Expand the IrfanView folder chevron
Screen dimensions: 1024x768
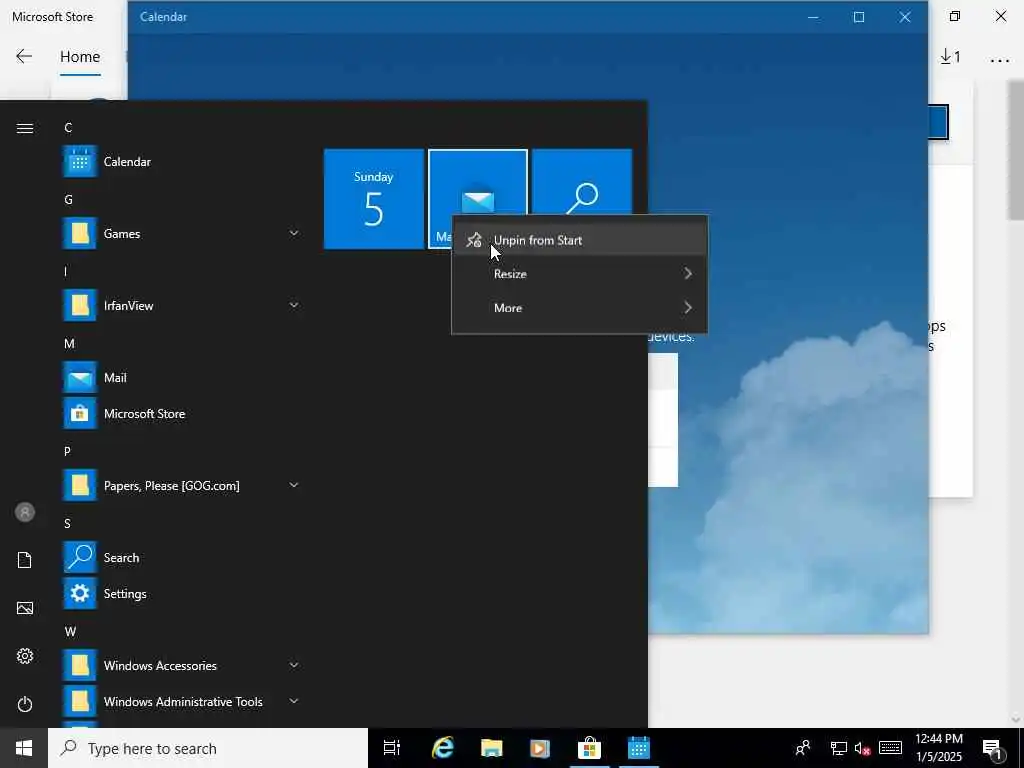click(x=294, y=305)
